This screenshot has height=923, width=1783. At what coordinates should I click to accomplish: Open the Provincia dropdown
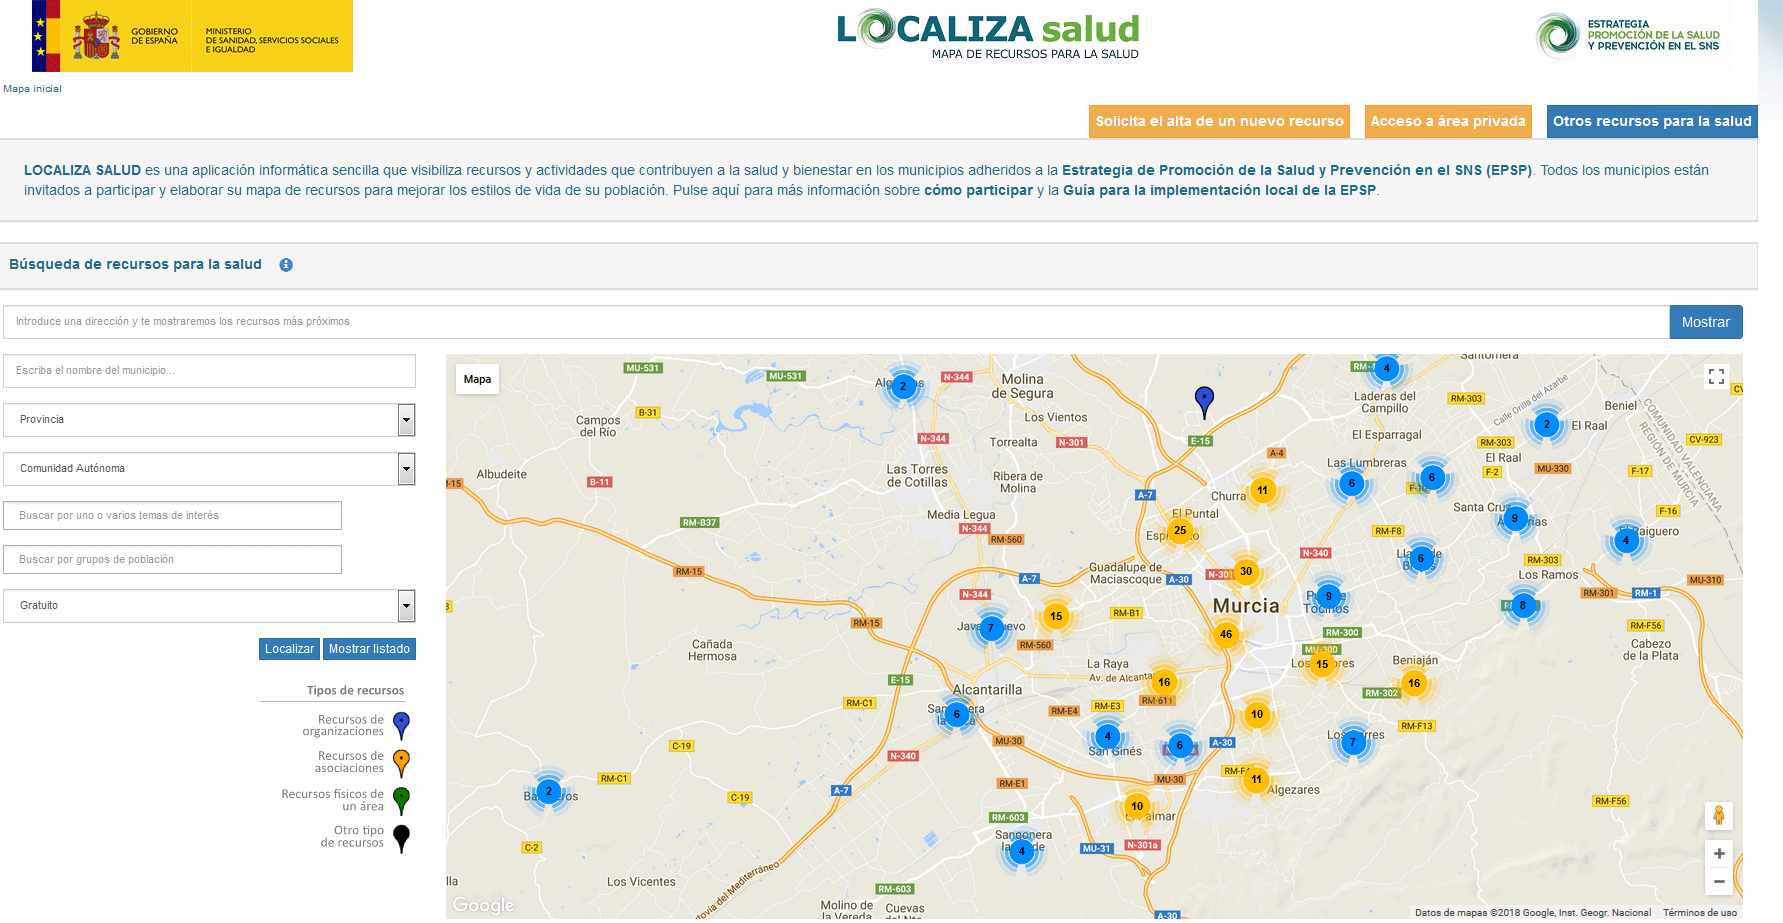(209, 420)
